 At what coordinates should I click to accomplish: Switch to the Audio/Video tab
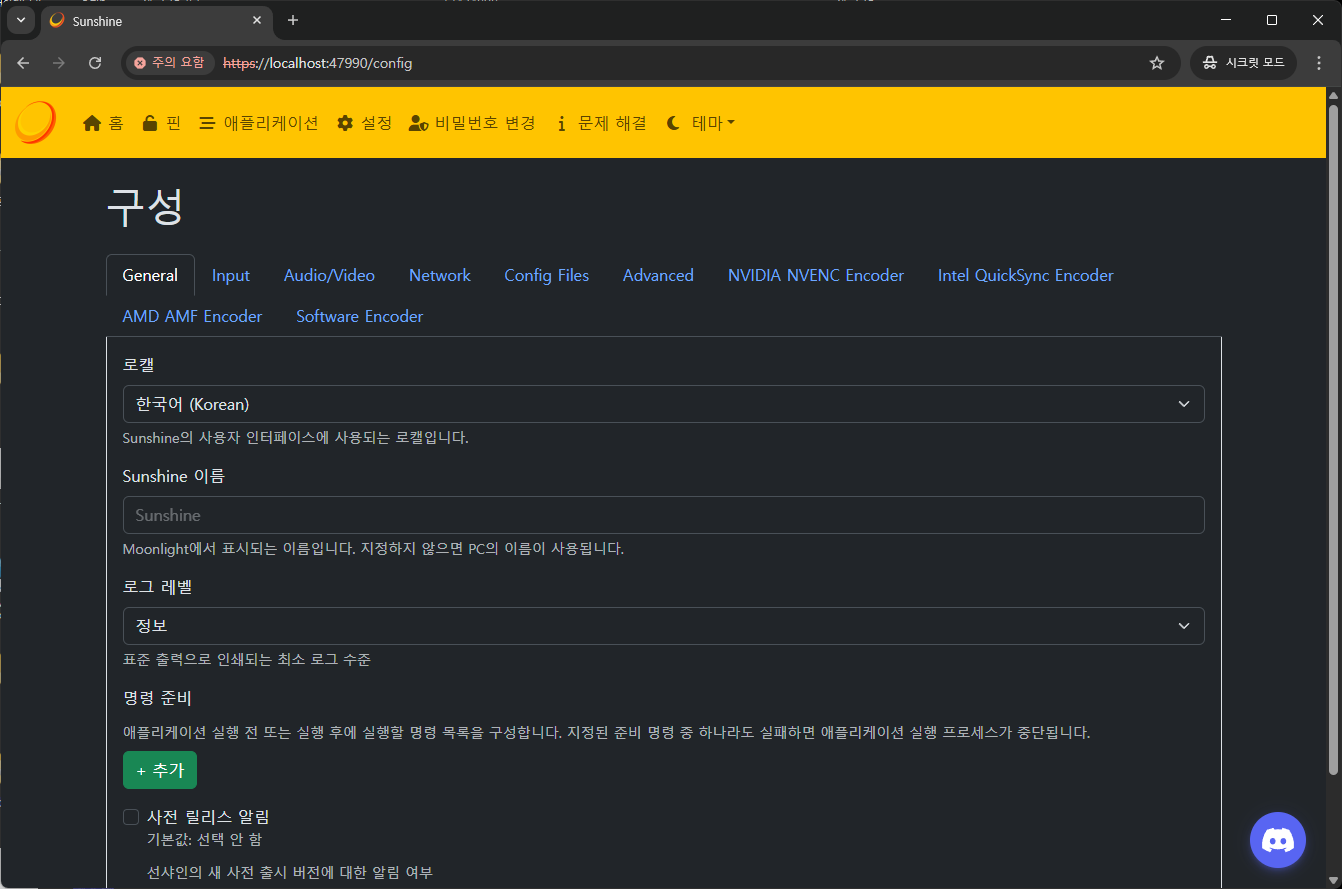coord(329,275)
